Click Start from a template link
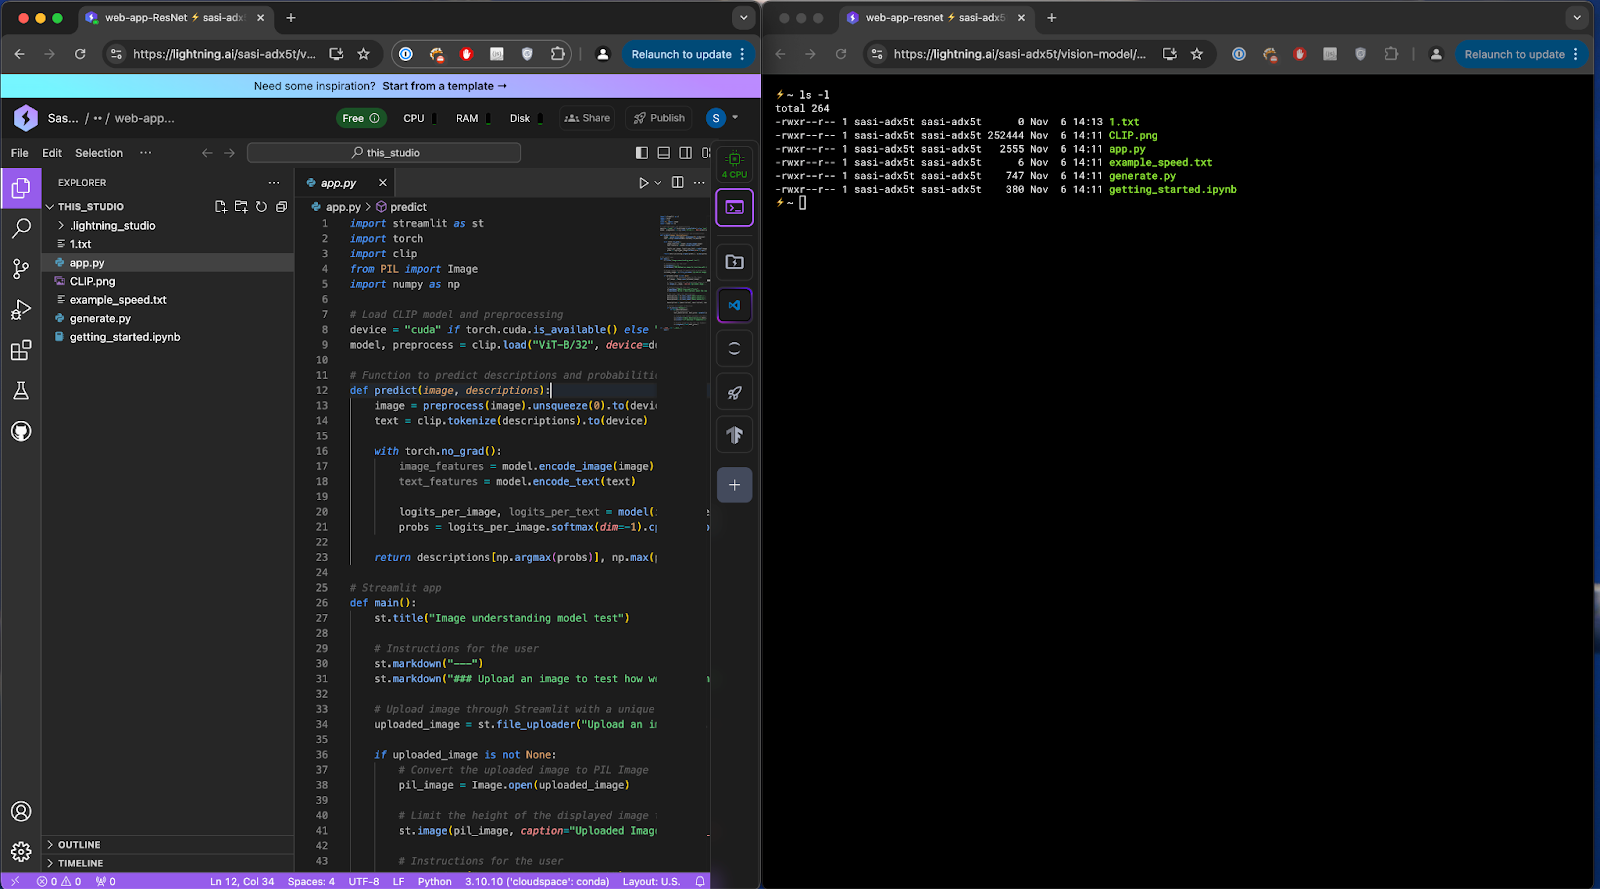This screenshot has height=889, width=1600. 444,86
